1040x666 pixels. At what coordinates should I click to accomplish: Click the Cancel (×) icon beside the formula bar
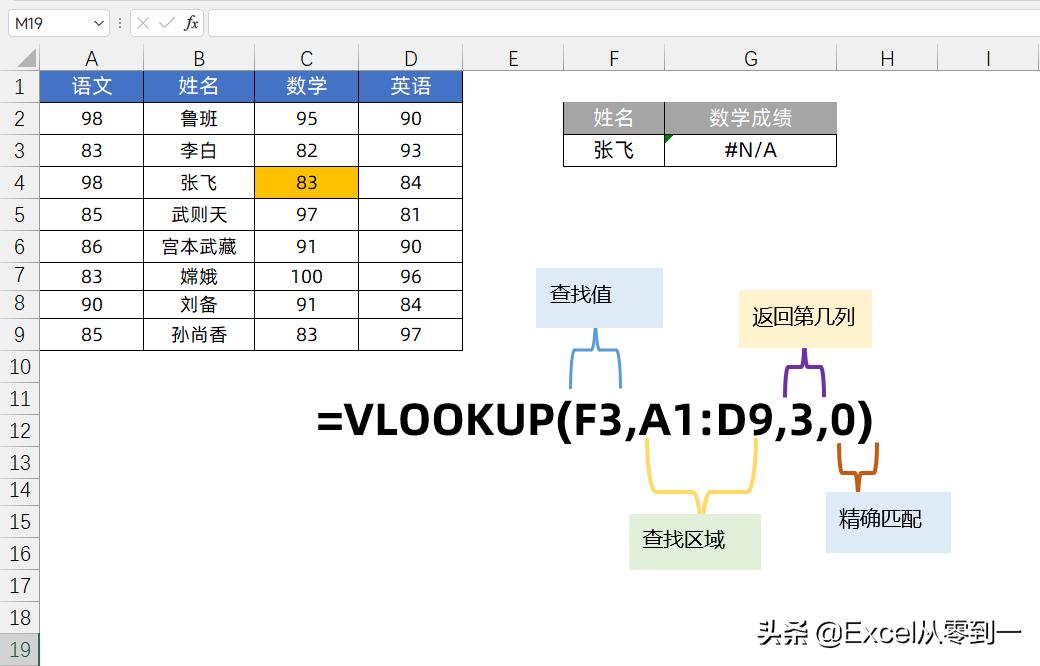(x=143, y=23)
